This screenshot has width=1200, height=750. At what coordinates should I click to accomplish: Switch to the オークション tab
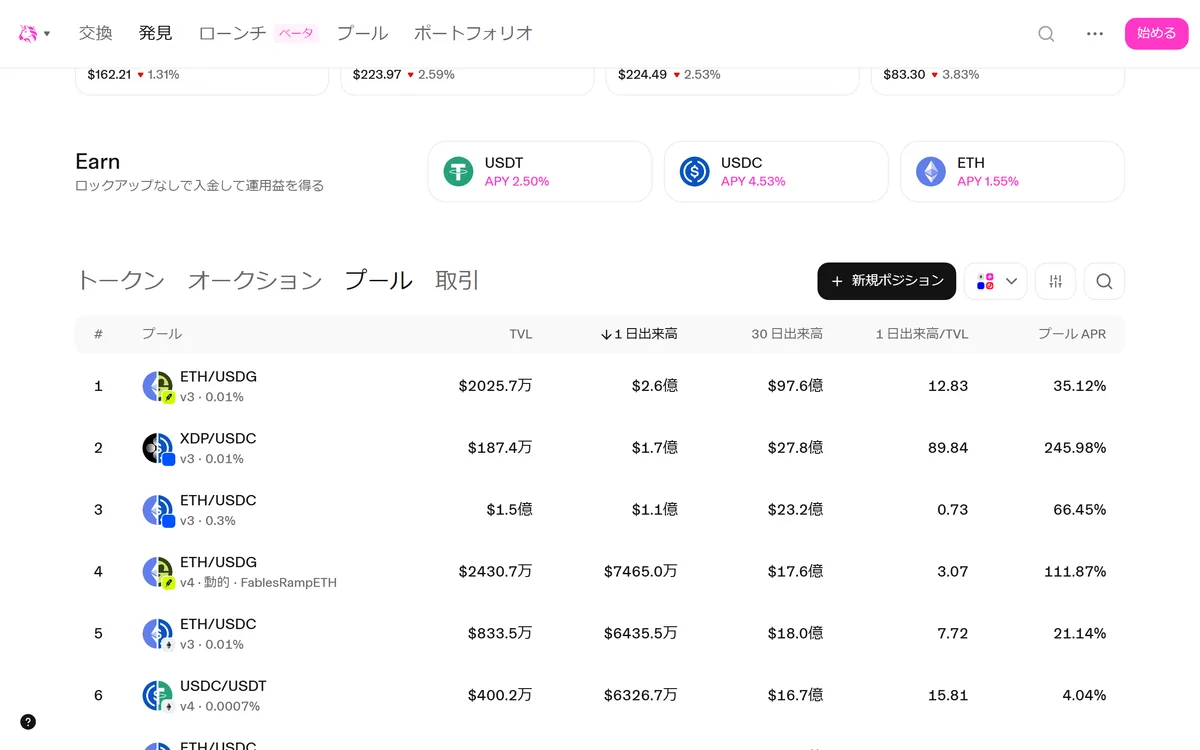click(x=255, y=281)
